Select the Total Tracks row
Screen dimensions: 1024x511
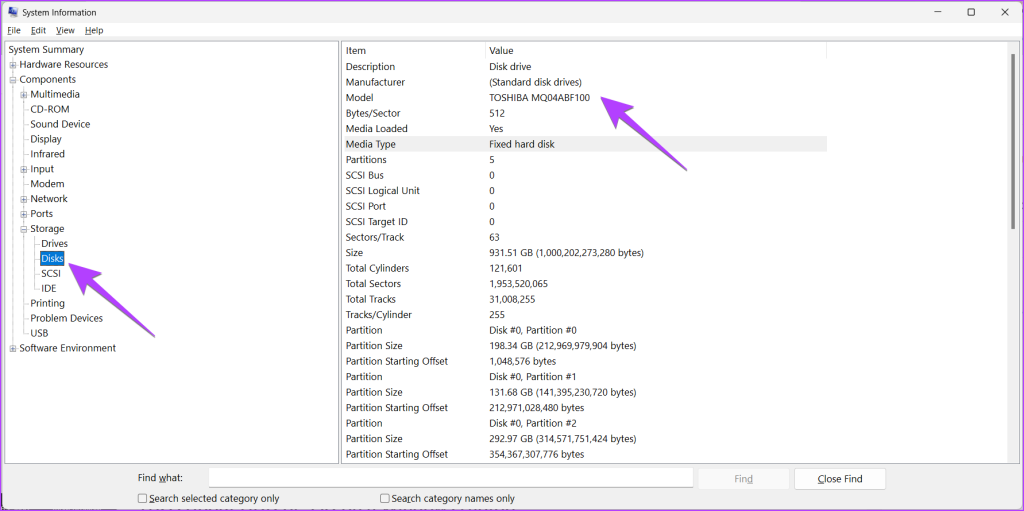coord(584,299)
